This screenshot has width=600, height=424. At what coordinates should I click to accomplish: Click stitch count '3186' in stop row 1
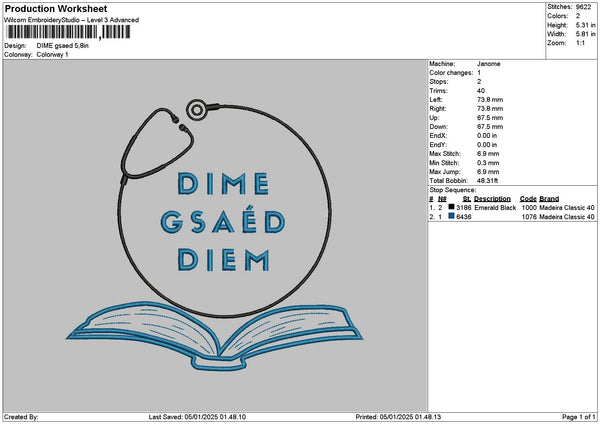[464, 208]
